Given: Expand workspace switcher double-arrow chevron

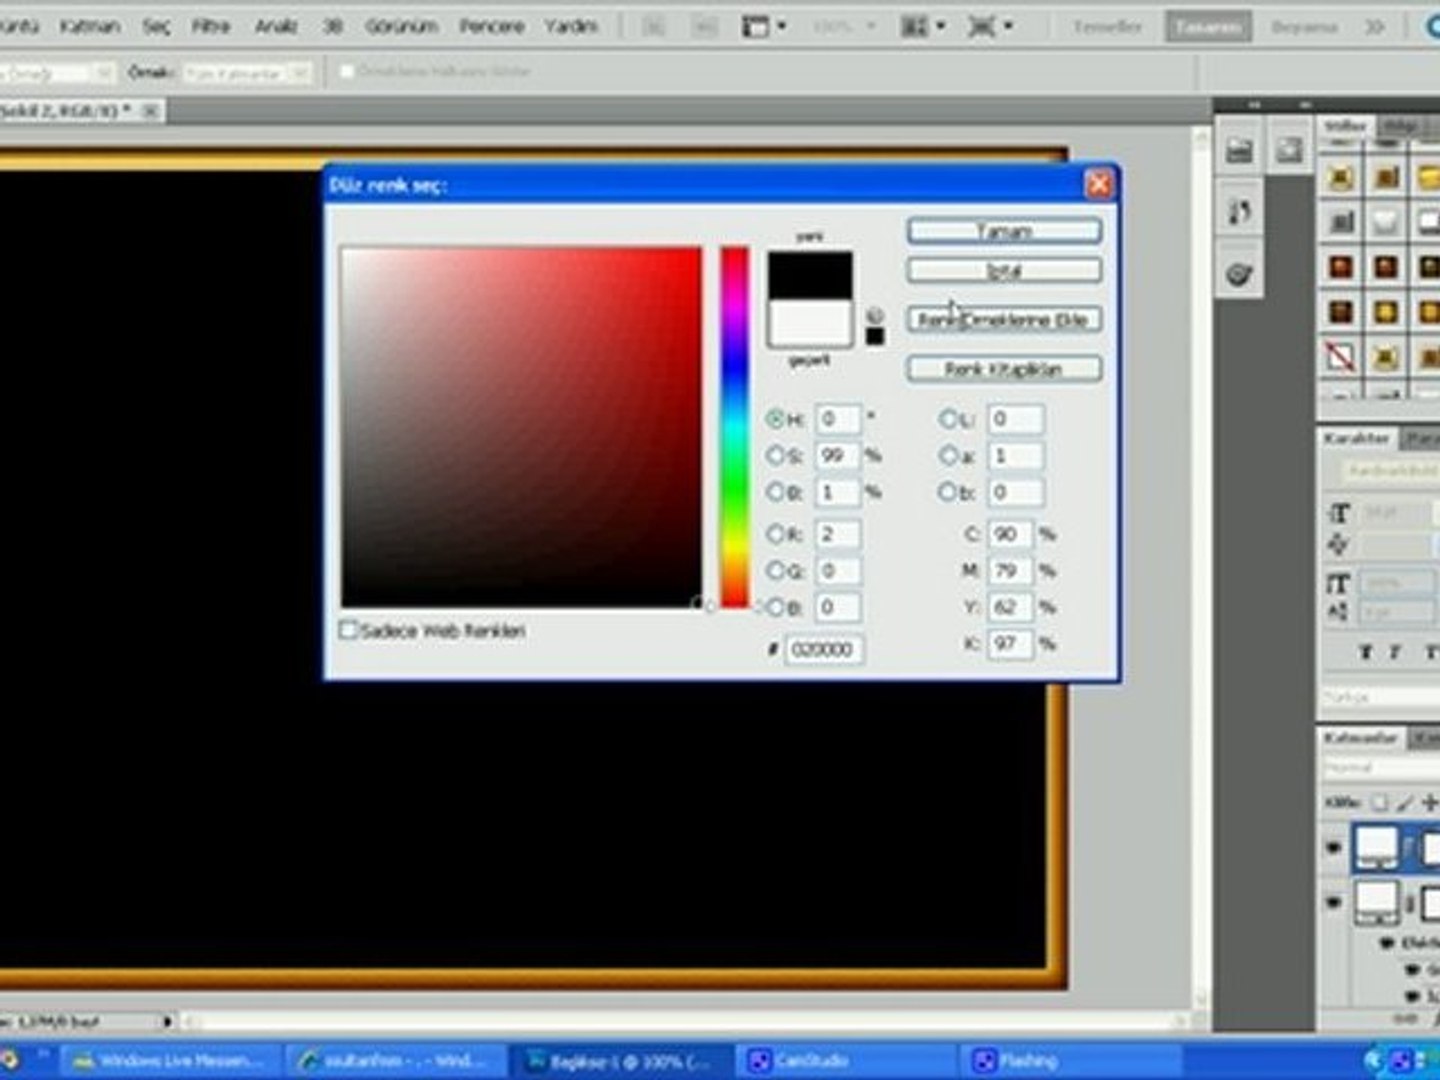Looking at the screenshot, I should [x=1376, y=27].
